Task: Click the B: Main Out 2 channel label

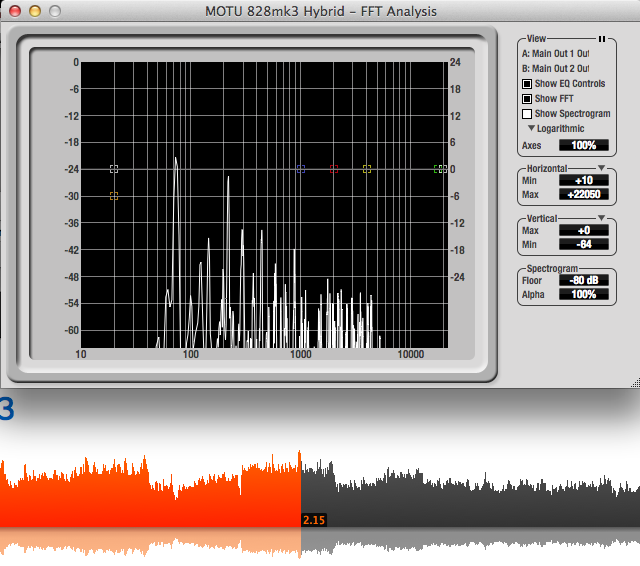Action: 556,69
